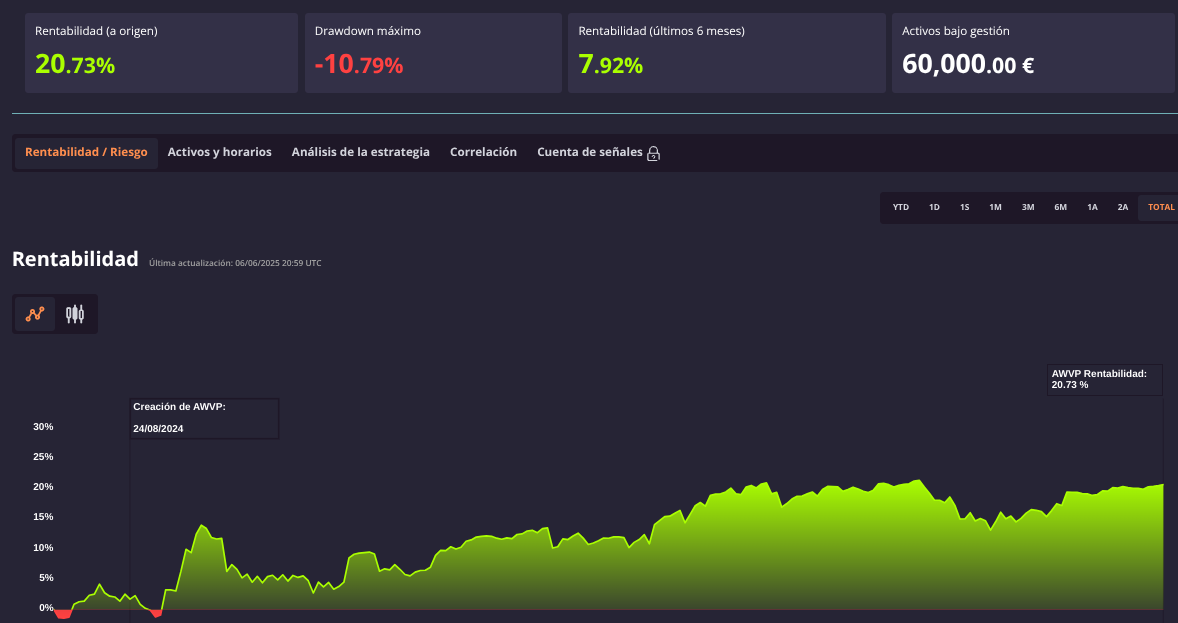The width and height of the screenshot is (1178, 623).
Task: Select the YTD time range
Action: click(901, 207)
